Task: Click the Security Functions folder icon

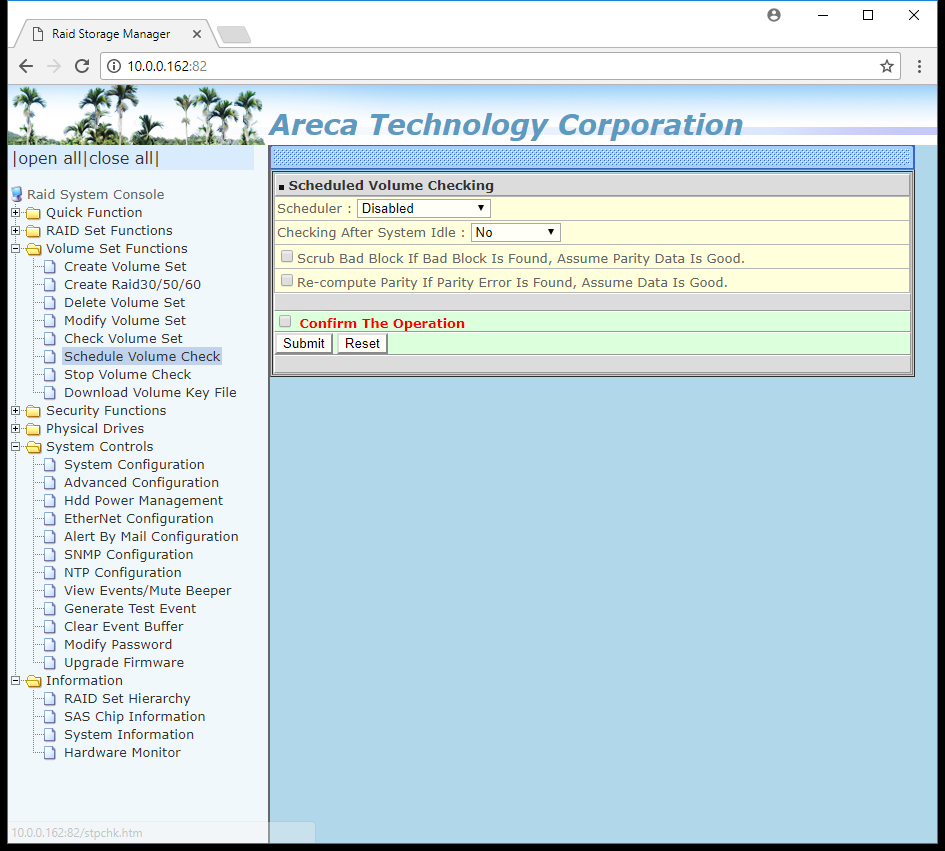Action: [34, 411]
